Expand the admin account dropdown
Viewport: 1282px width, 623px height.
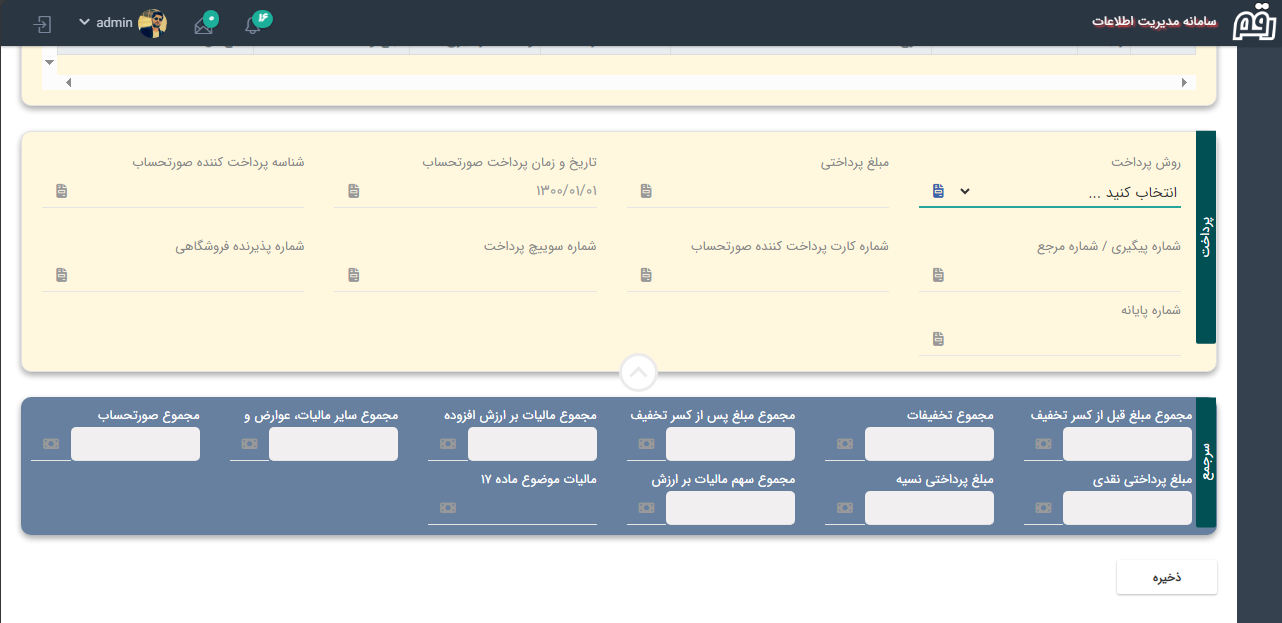coord(85,22)
